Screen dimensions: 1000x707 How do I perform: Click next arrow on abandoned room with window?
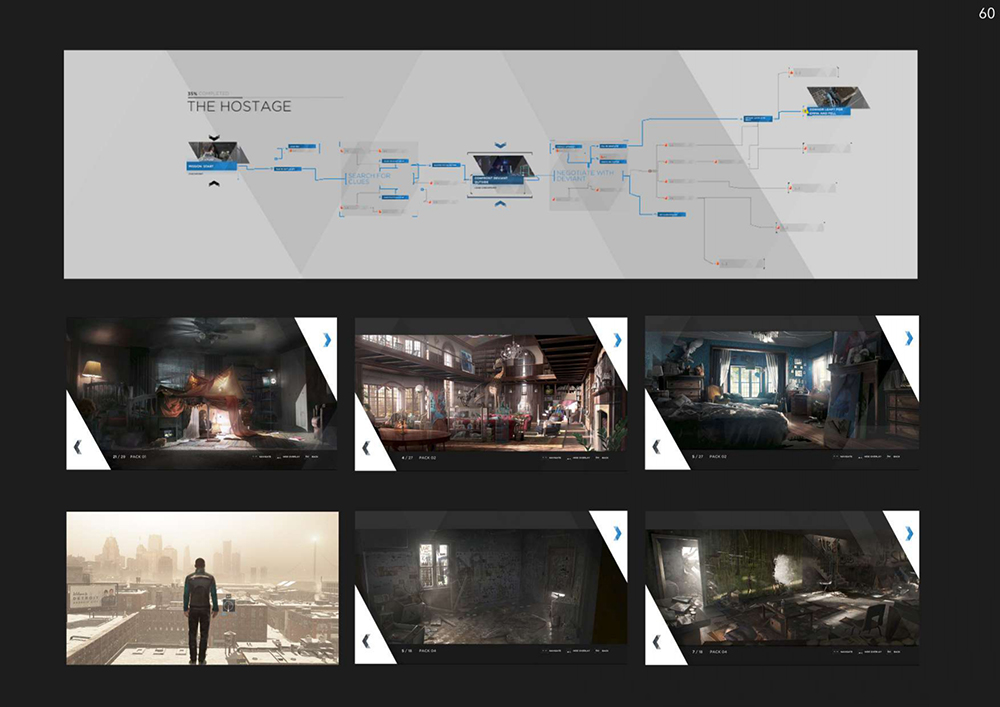coord(617,533)
